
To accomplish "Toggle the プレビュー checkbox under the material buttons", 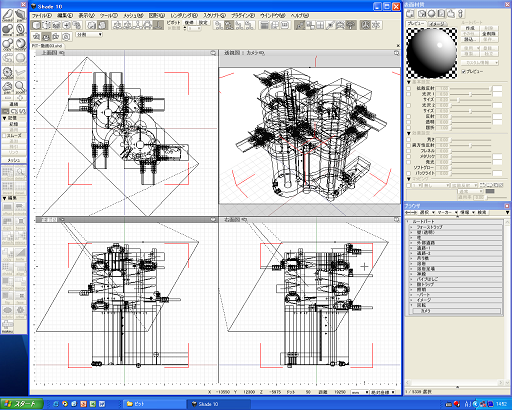I will (464, 71).
